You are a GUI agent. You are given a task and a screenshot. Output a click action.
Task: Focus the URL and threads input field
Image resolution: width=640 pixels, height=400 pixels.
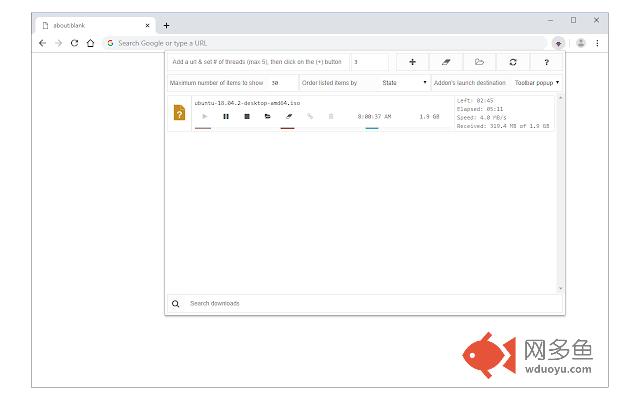258,62
